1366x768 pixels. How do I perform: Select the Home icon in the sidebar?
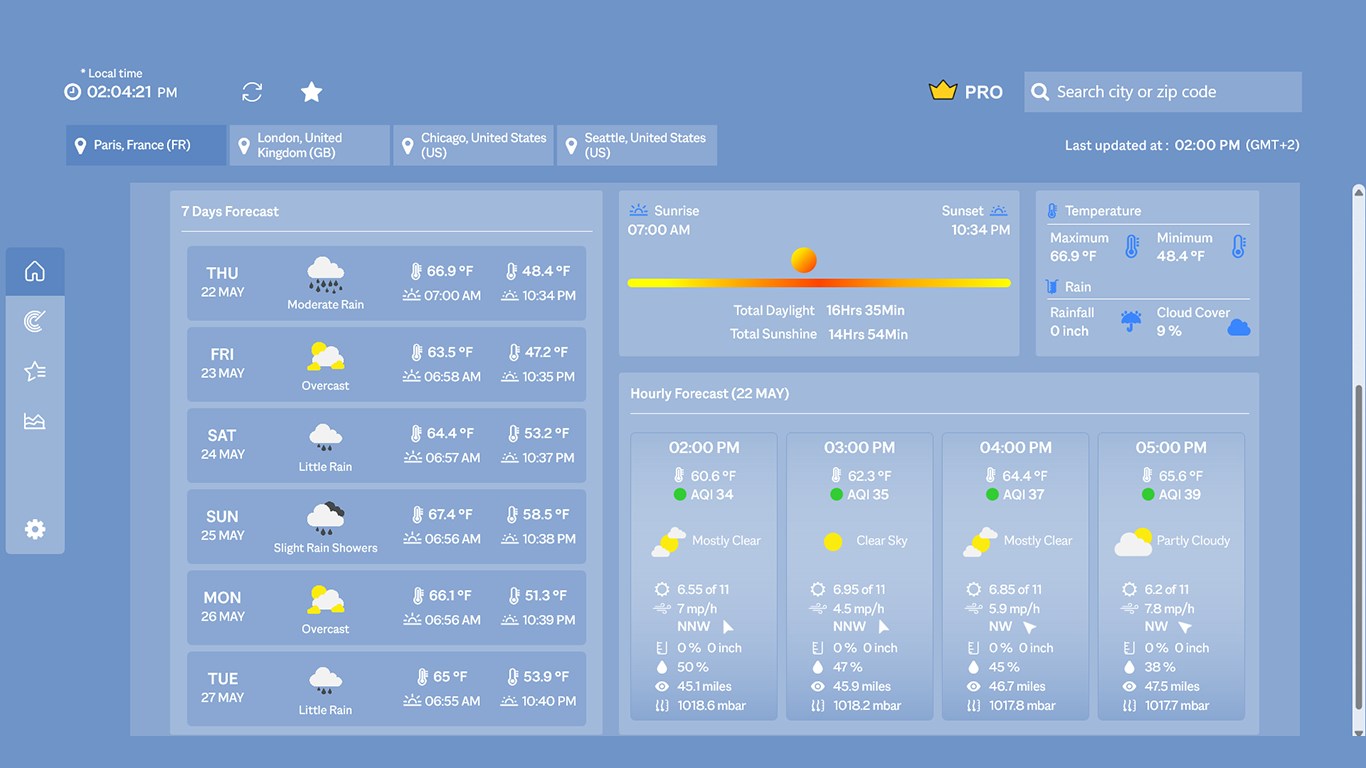click(34, 270)
